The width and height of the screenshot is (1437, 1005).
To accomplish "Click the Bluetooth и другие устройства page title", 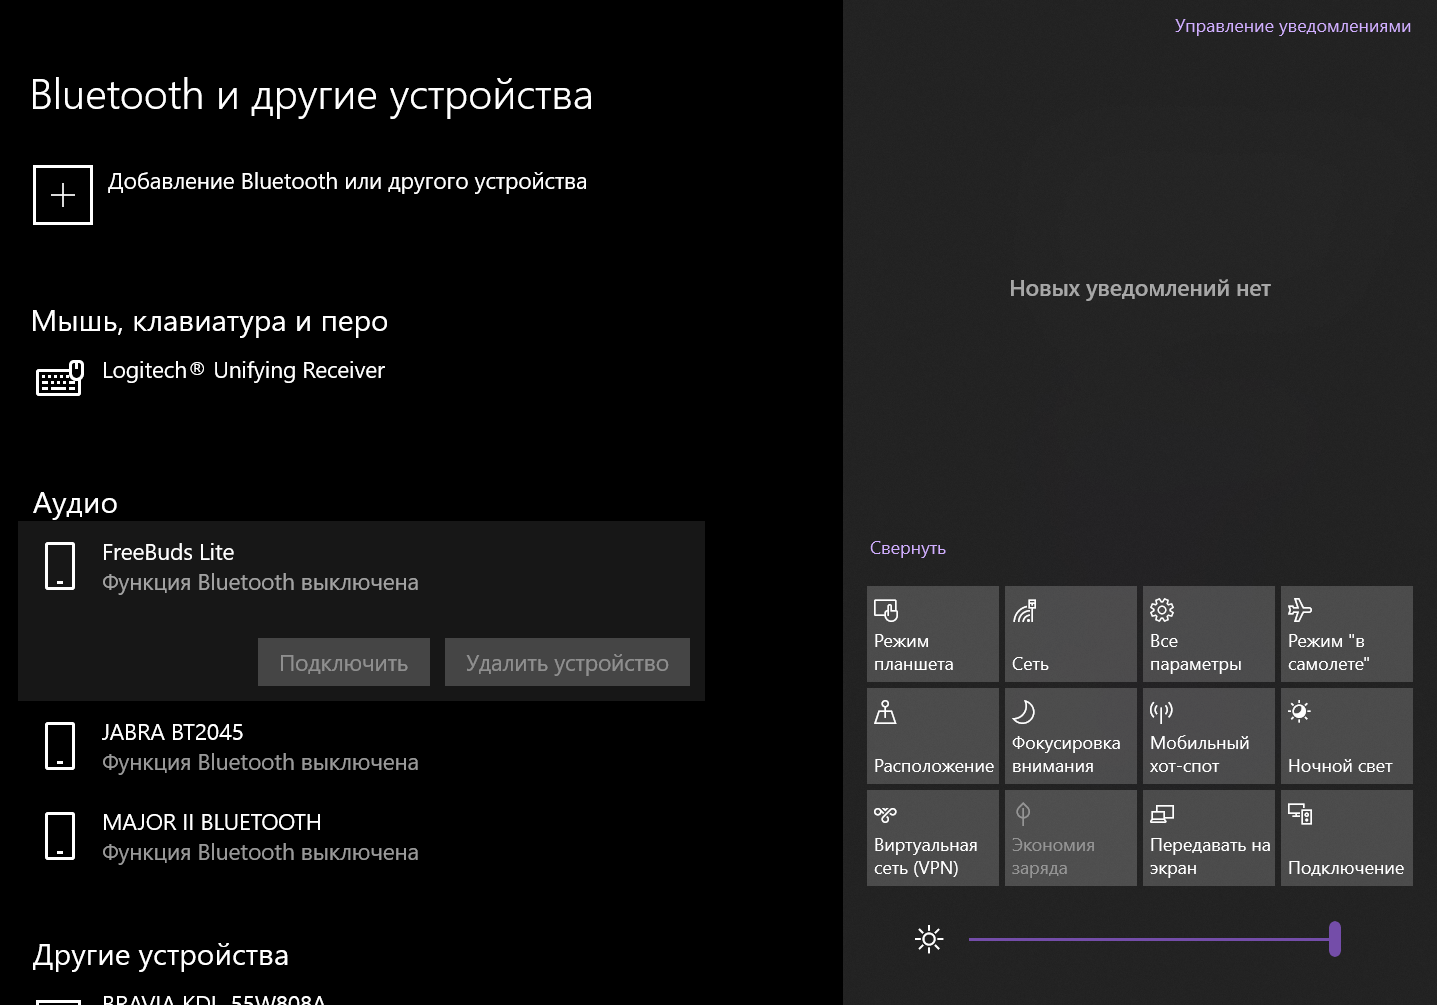I will pos(311,95).
